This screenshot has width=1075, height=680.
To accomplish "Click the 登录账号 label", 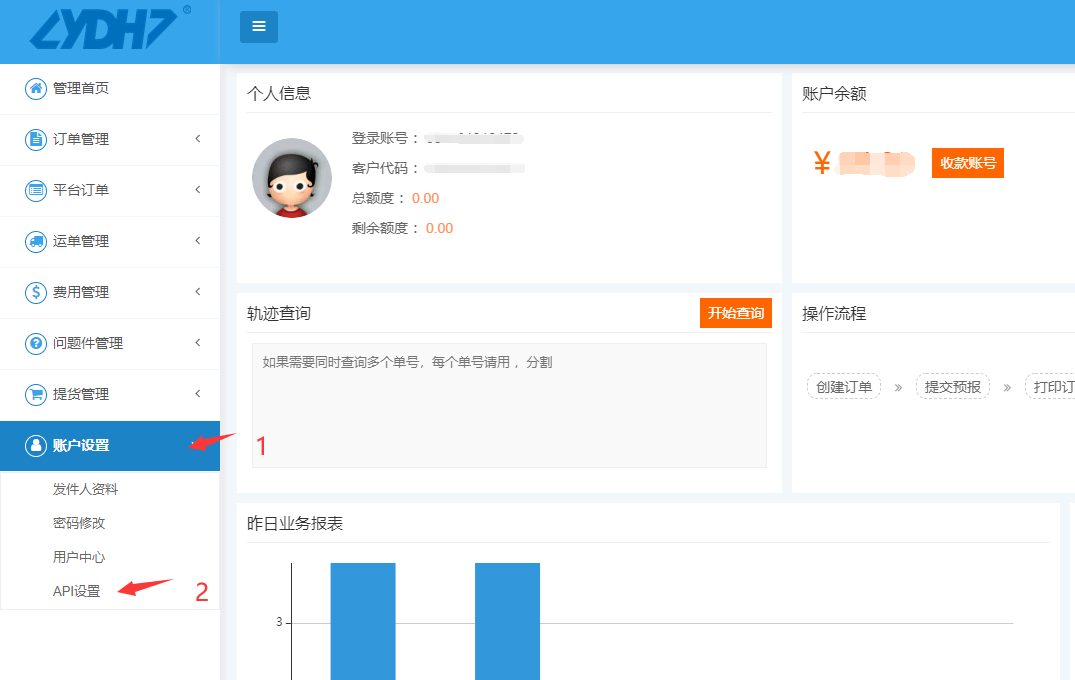I will pyautogui.click(x=385, y=138).
